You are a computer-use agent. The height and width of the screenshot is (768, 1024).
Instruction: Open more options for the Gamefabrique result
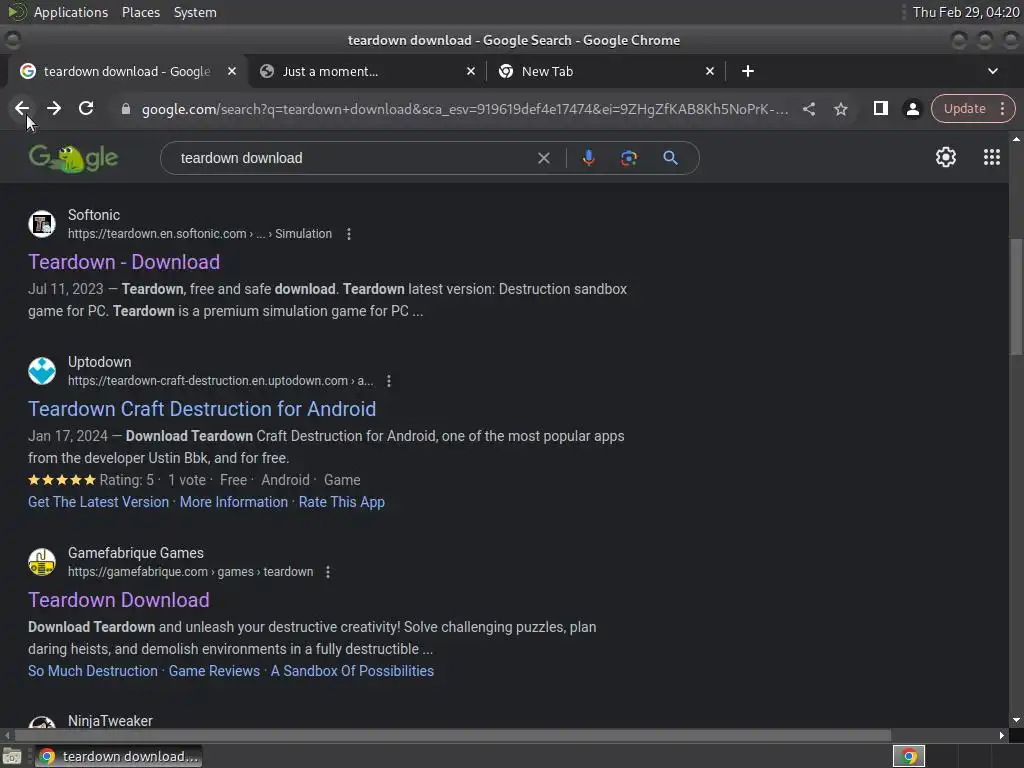click(x=328, y=572)
